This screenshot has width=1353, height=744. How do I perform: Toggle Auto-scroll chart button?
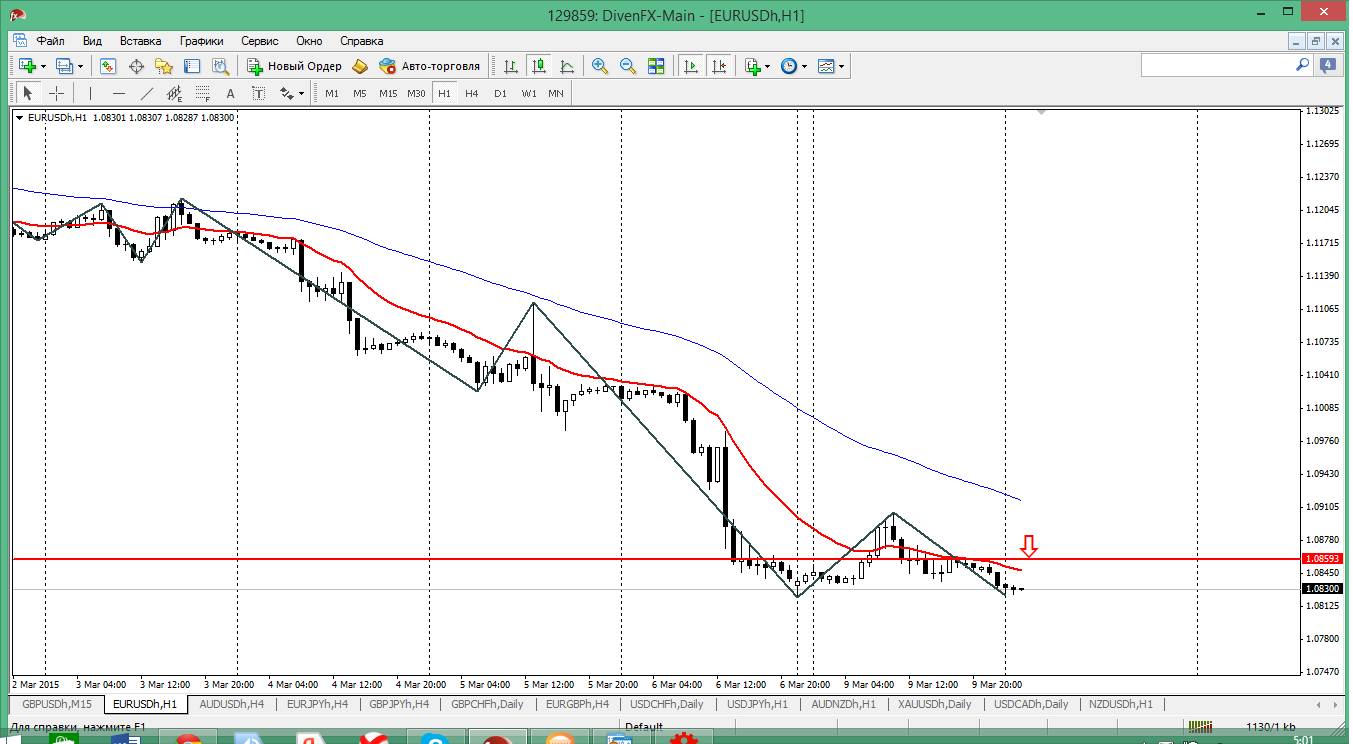690,66
